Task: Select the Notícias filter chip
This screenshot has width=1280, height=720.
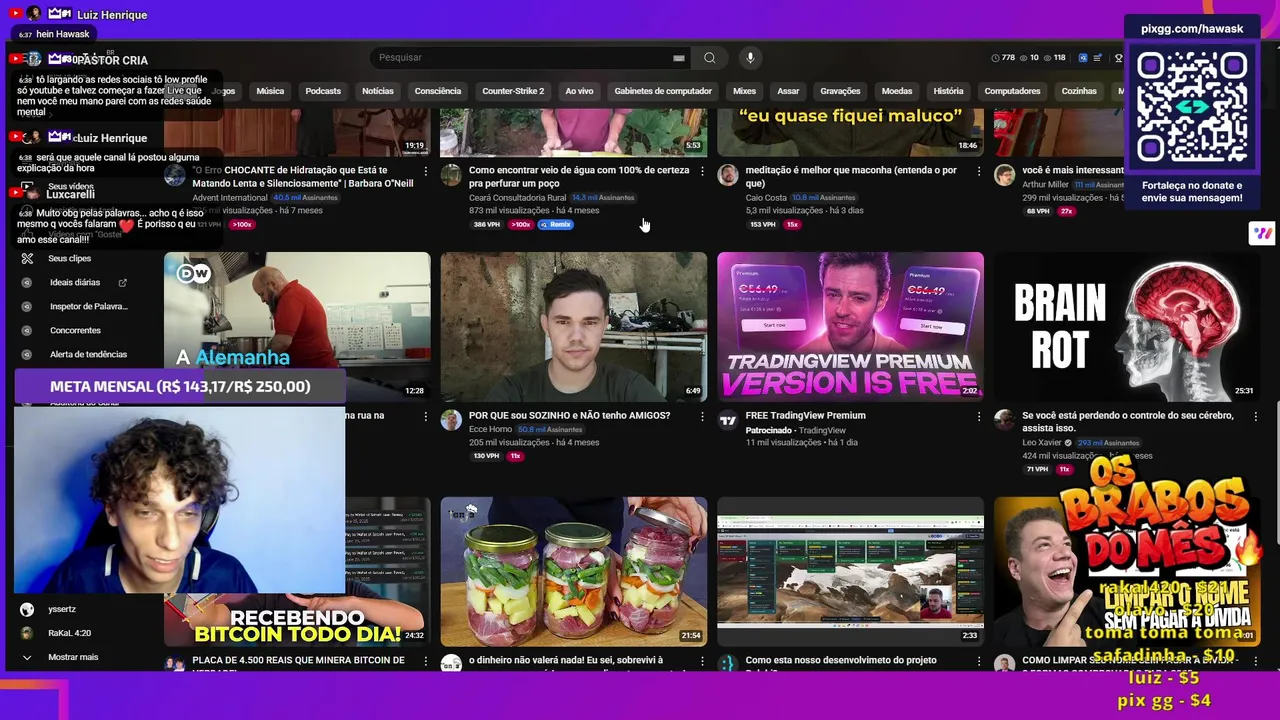Action: [378, 91]
